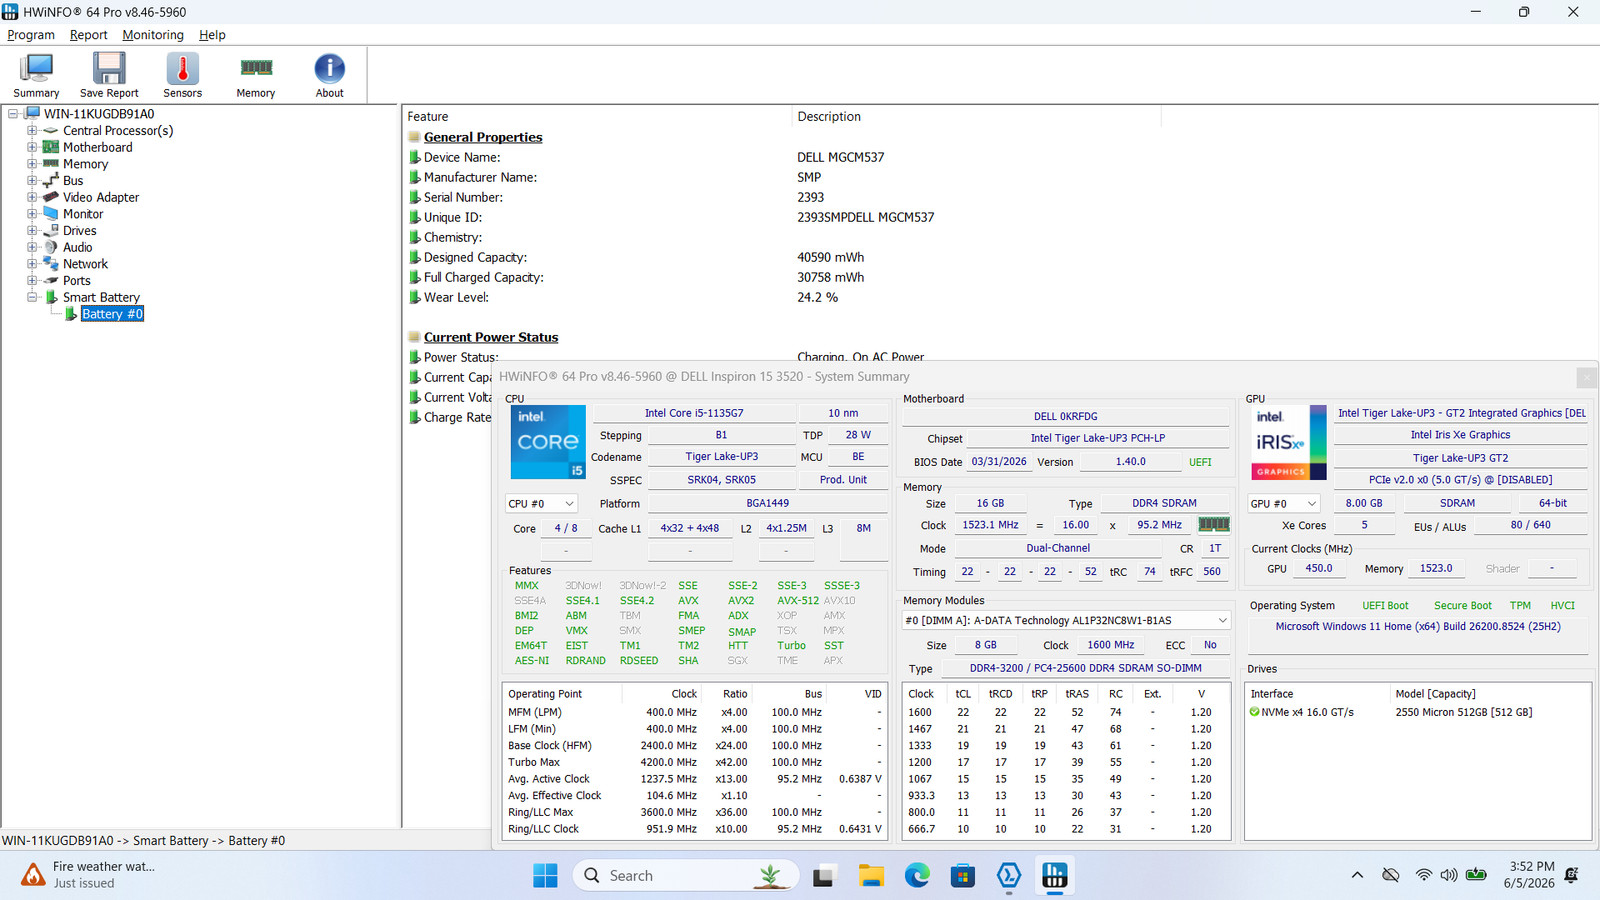Click the BIOS version 1.40.0 field
This screenshot has width=1600, height=900.
[x=1131, y=462]
